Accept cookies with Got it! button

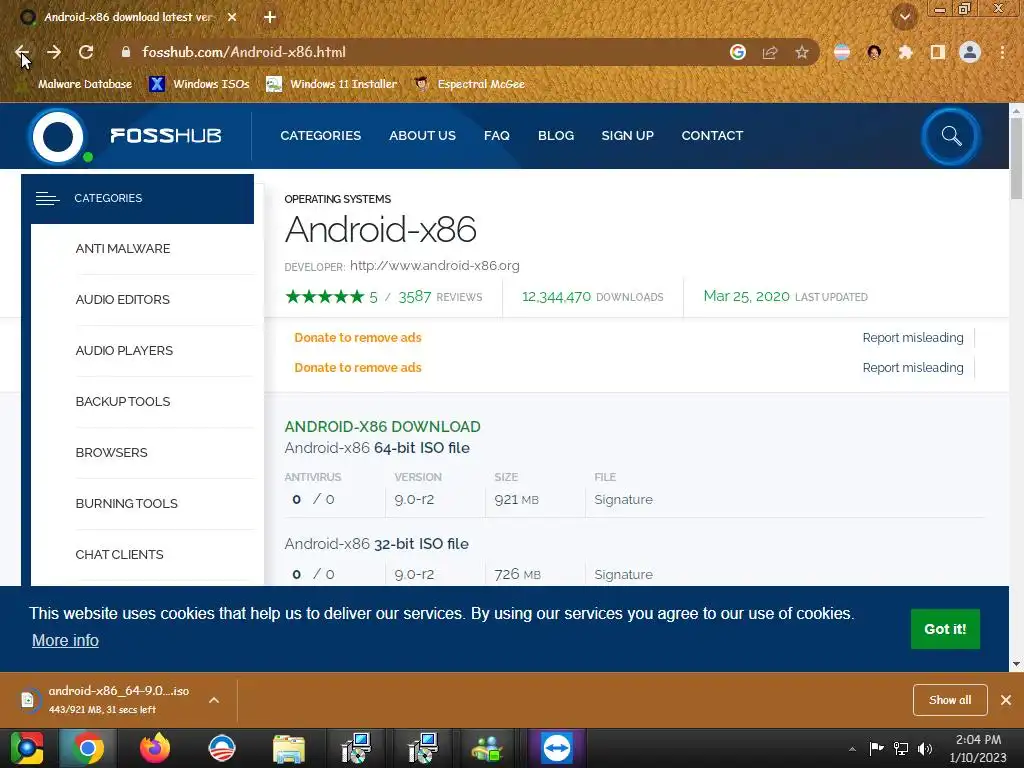(x=945, y=629)
